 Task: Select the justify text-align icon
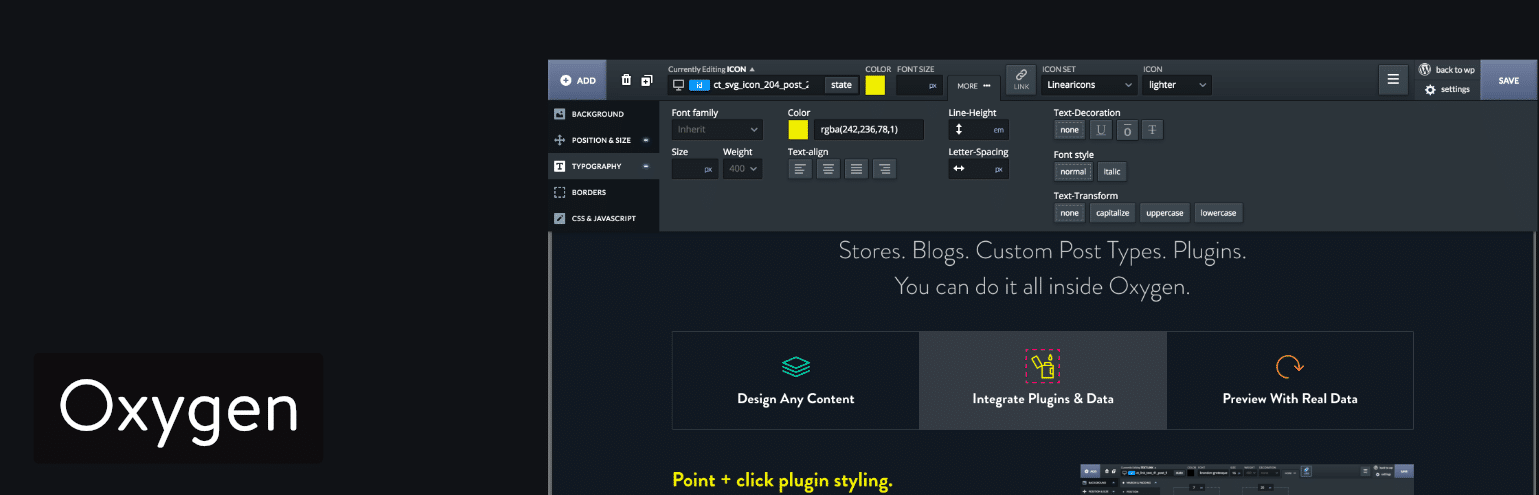856,169
